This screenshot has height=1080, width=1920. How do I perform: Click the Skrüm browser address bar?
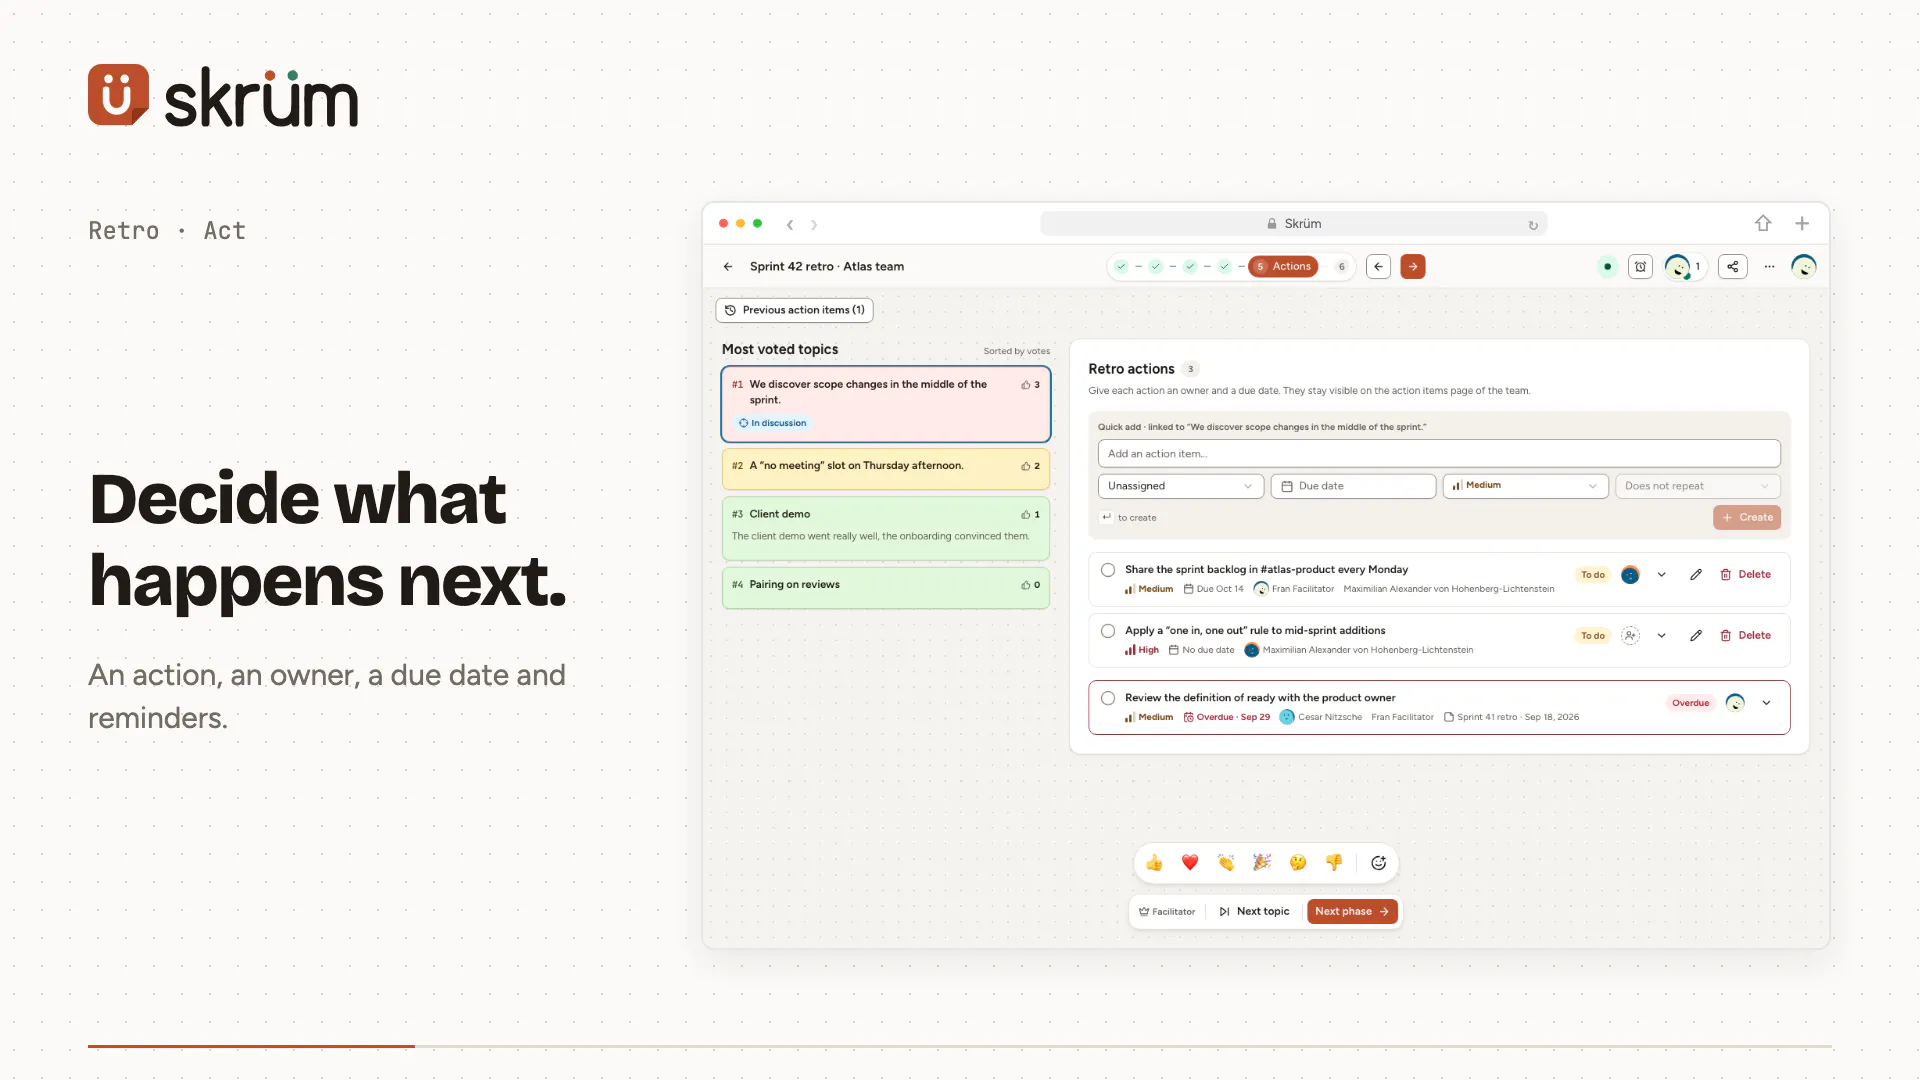point(1293,224)
